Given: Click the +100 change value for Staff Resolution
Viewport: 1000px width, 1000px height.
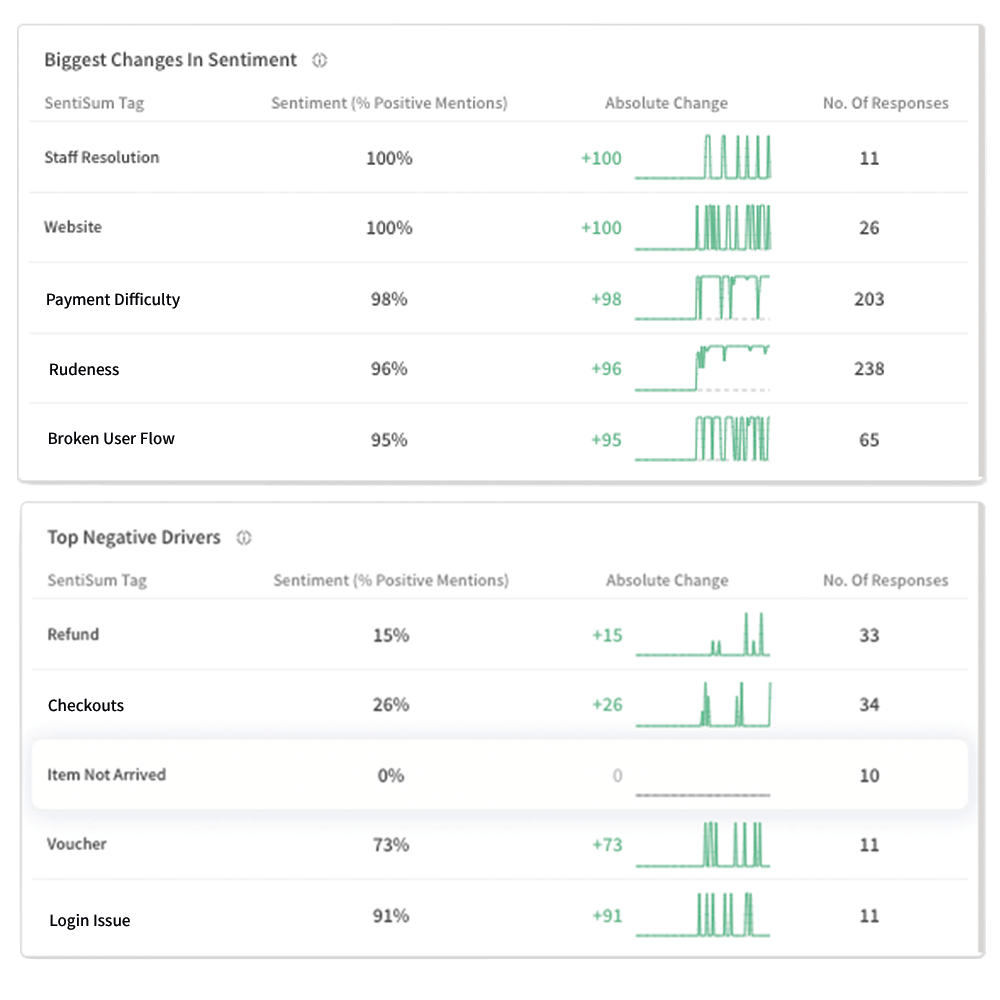Looking at the screenshot, I should pyautogui.click(x=599, y=157).
